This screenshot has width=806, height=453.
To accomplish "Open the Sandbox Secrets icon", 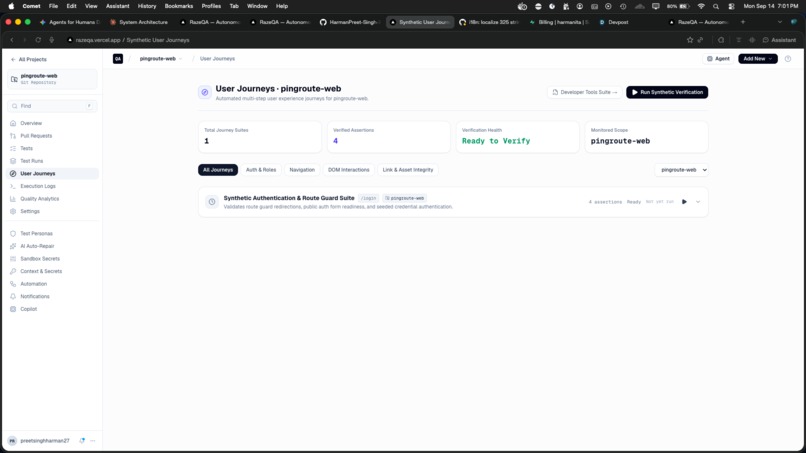I will click(13, 259).
